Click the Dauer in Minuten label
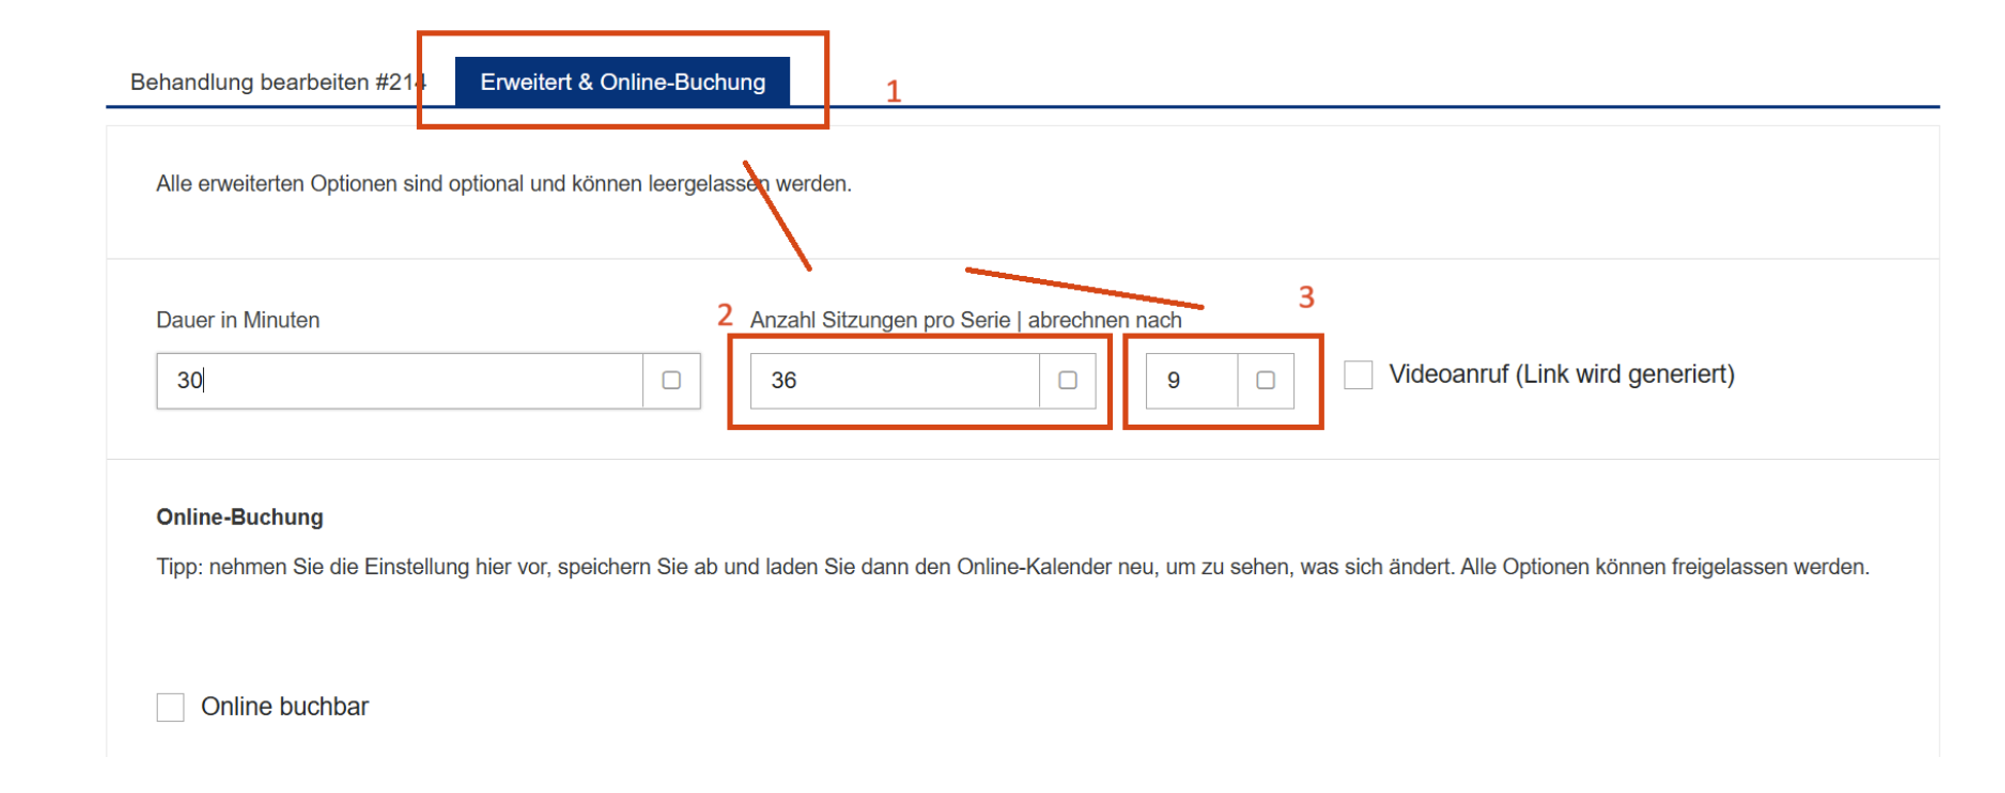Image resolution: width=2005 pixels, height=793 pixels. [238, 320]
